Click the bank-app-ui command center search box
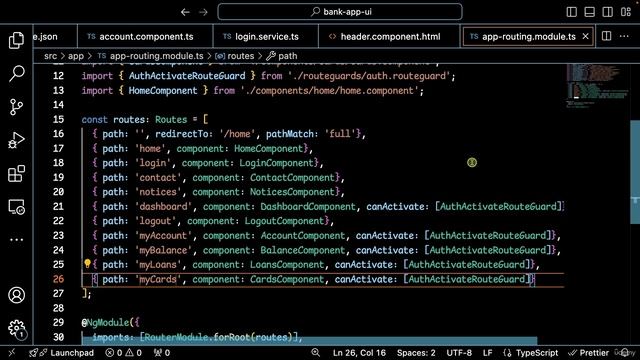Viewport: 640px width, 360px height. tap(340, 12)
